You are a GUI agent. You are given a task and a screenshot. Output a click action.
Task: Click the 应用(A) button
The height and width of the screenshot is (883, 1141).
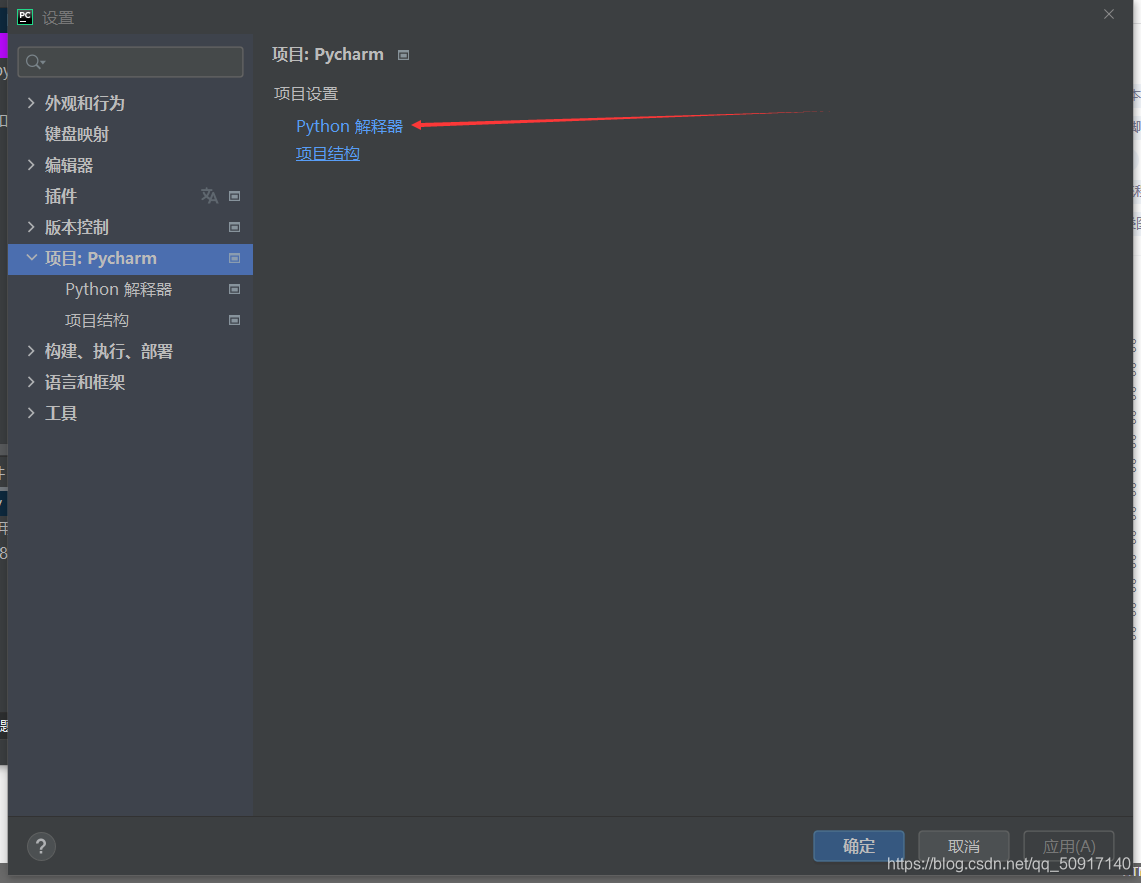(1068, 846)
